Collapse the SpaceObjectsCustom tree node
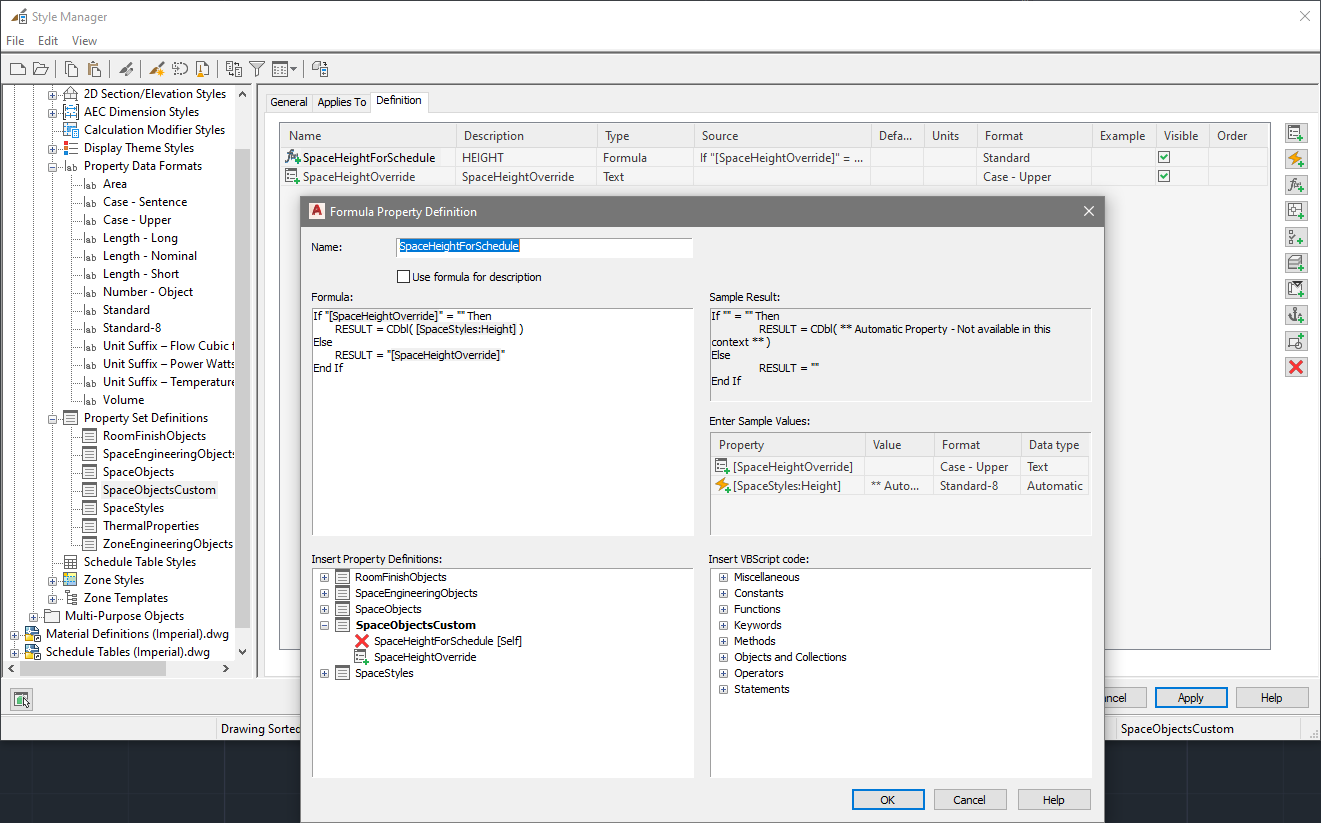1321x823 pixels. (x=324, y=624)
